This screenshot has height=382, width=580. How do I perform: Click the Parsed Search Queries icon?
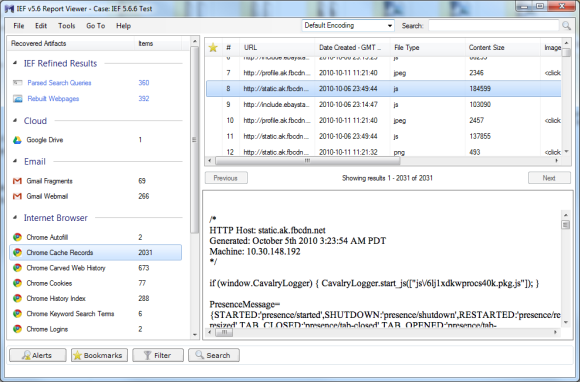[17, 83]
